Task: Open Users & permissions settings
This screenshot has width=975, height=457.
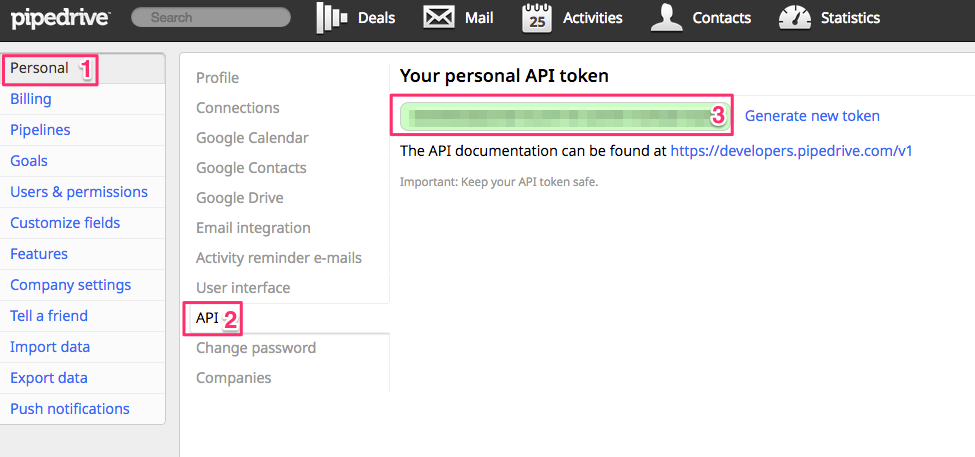Action: tap(79, 192)
